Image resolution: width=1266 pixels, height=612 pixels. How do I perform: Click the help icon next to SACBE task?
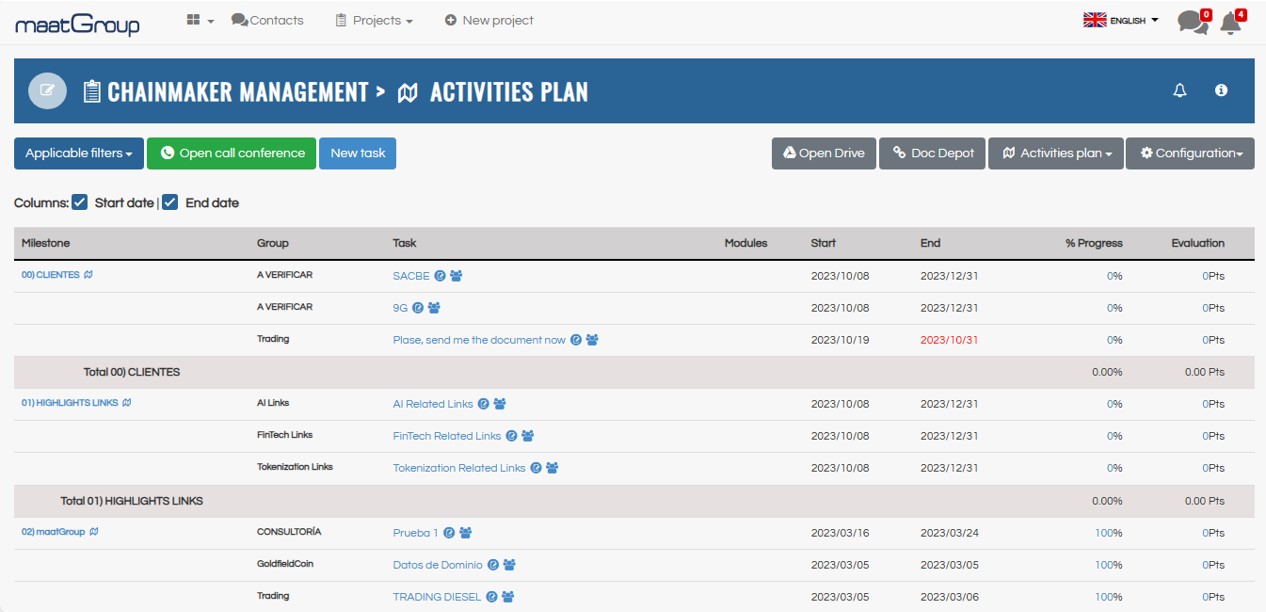(440, 276)
